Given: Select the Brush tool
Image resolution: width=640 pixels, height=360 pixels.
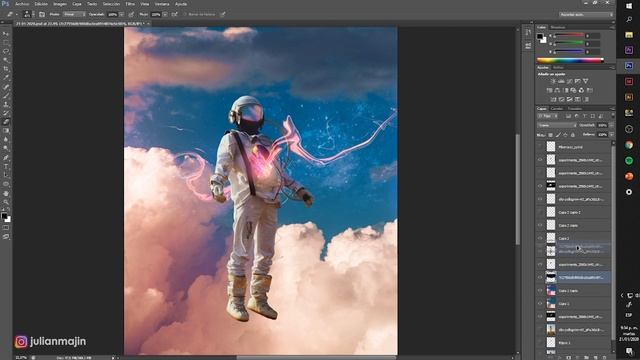Looking at the screenshot, I should [6, 96].
